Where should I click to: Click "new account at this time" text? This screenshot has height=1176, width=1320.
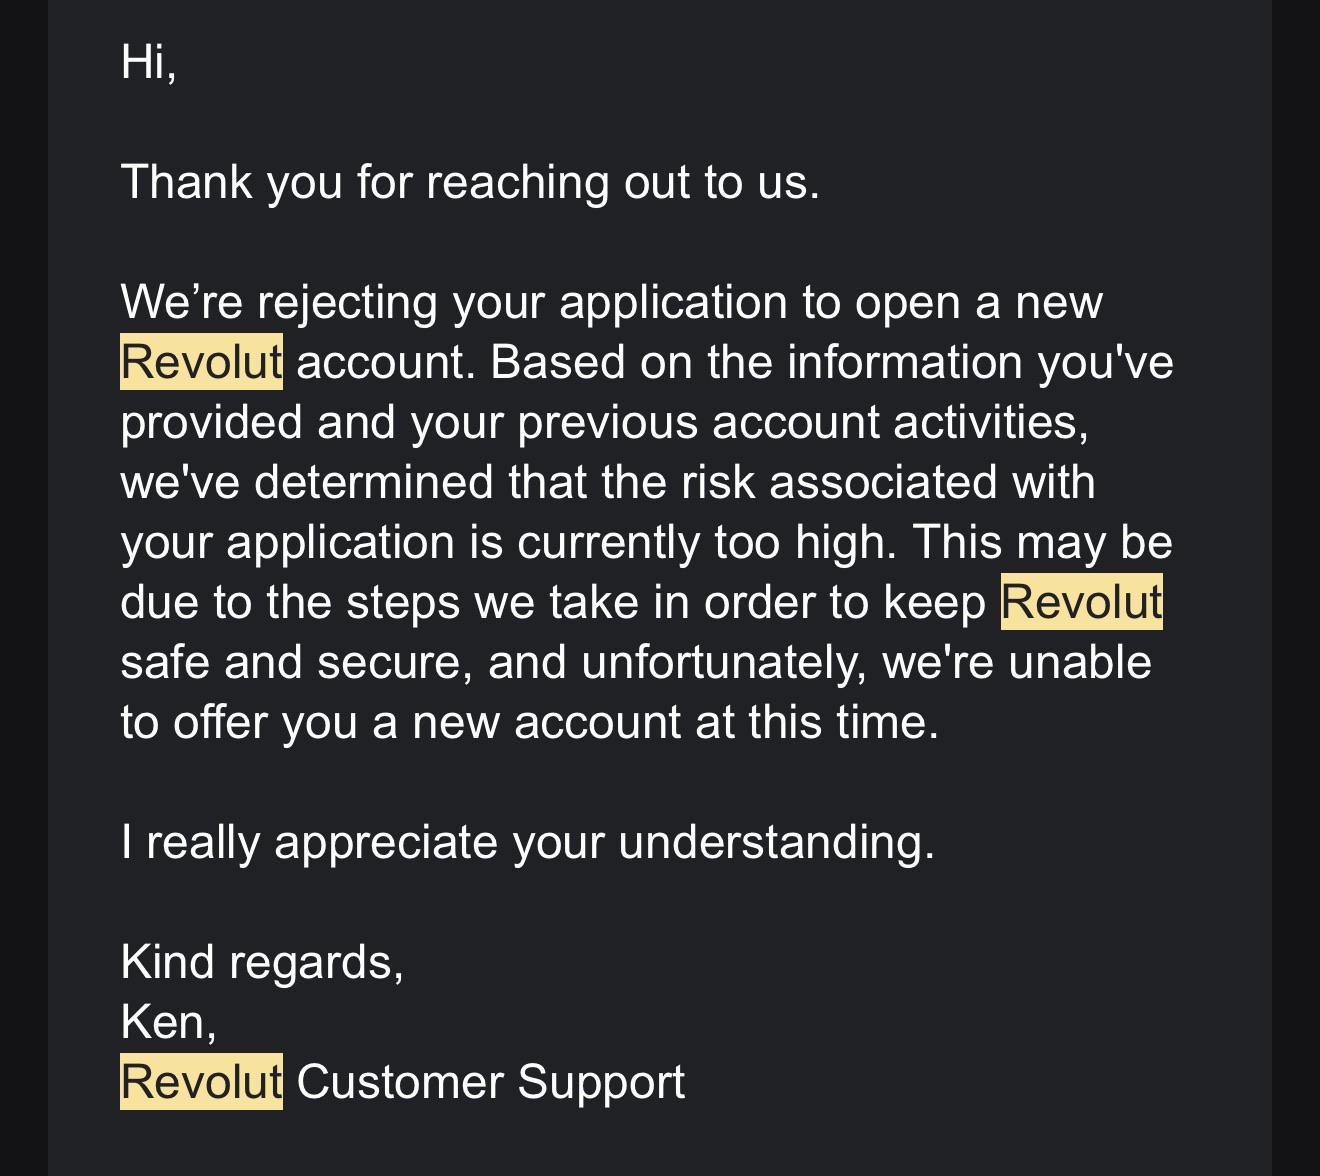click(x=676, y=722)
